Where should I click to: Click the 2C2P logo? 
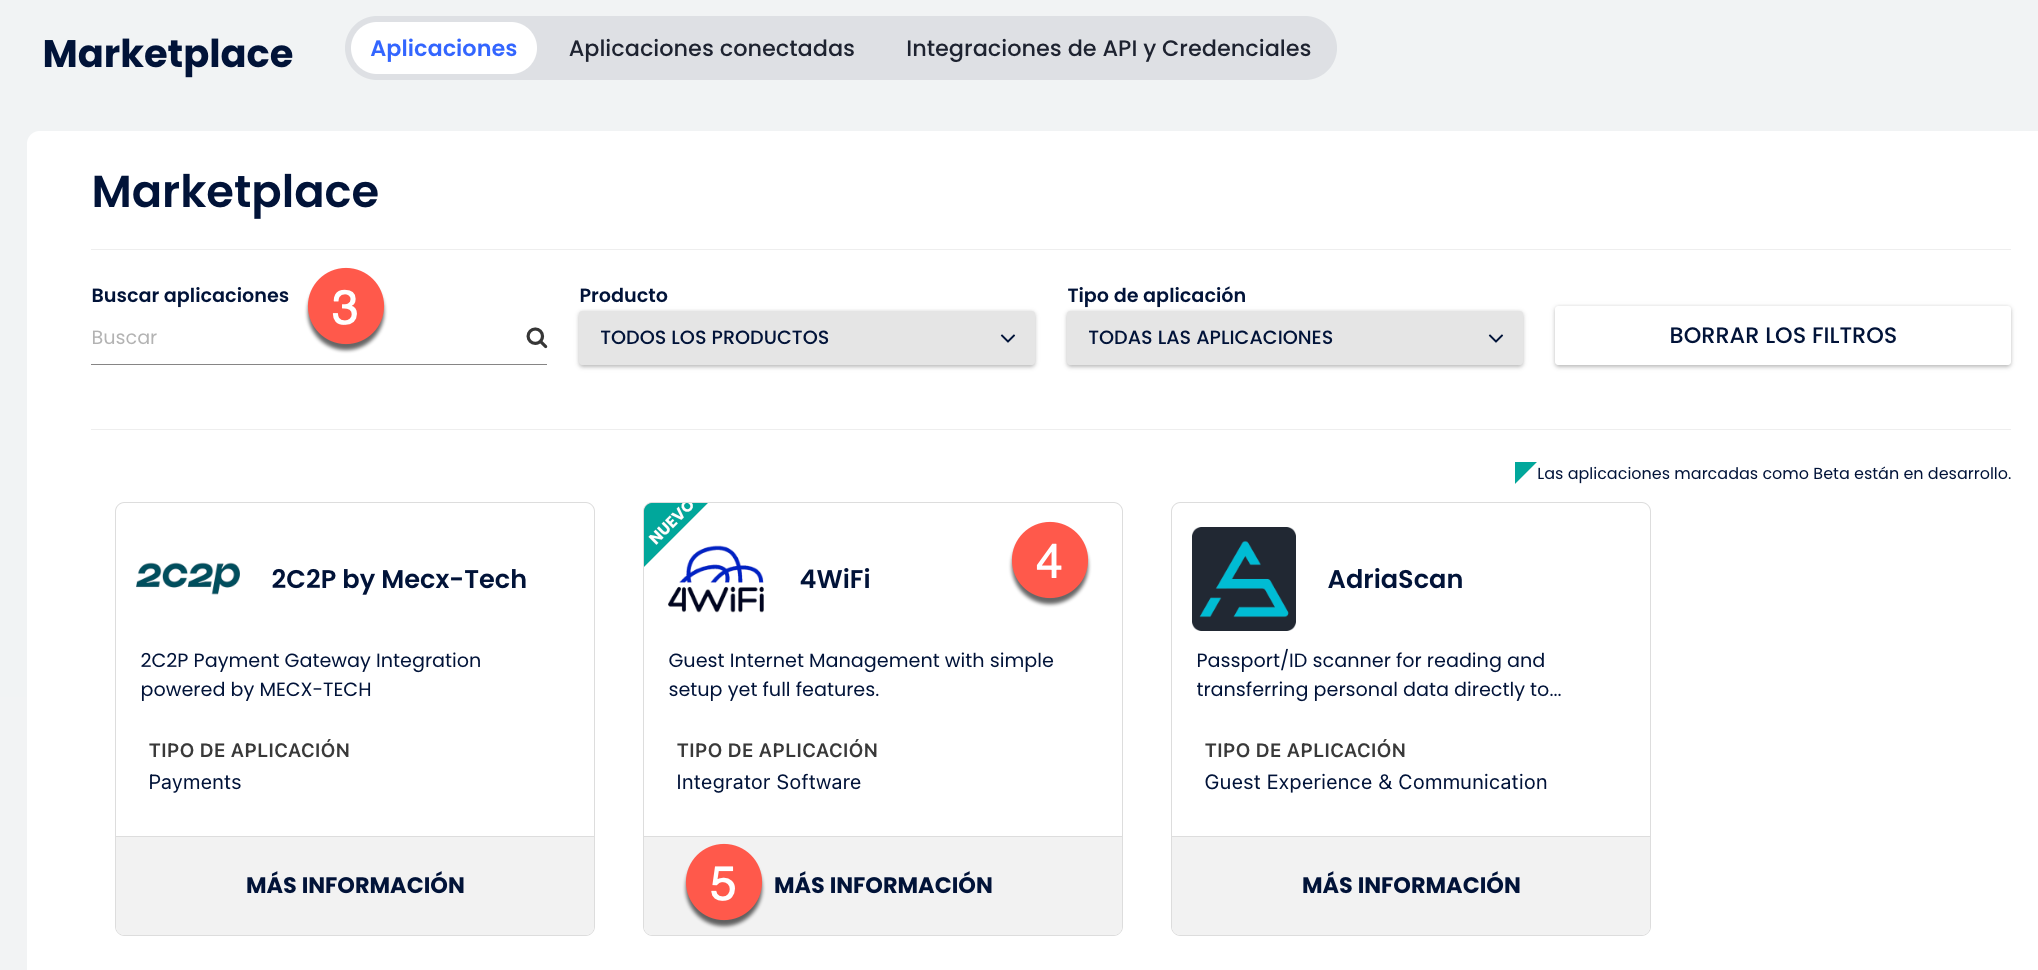point(188,577)
